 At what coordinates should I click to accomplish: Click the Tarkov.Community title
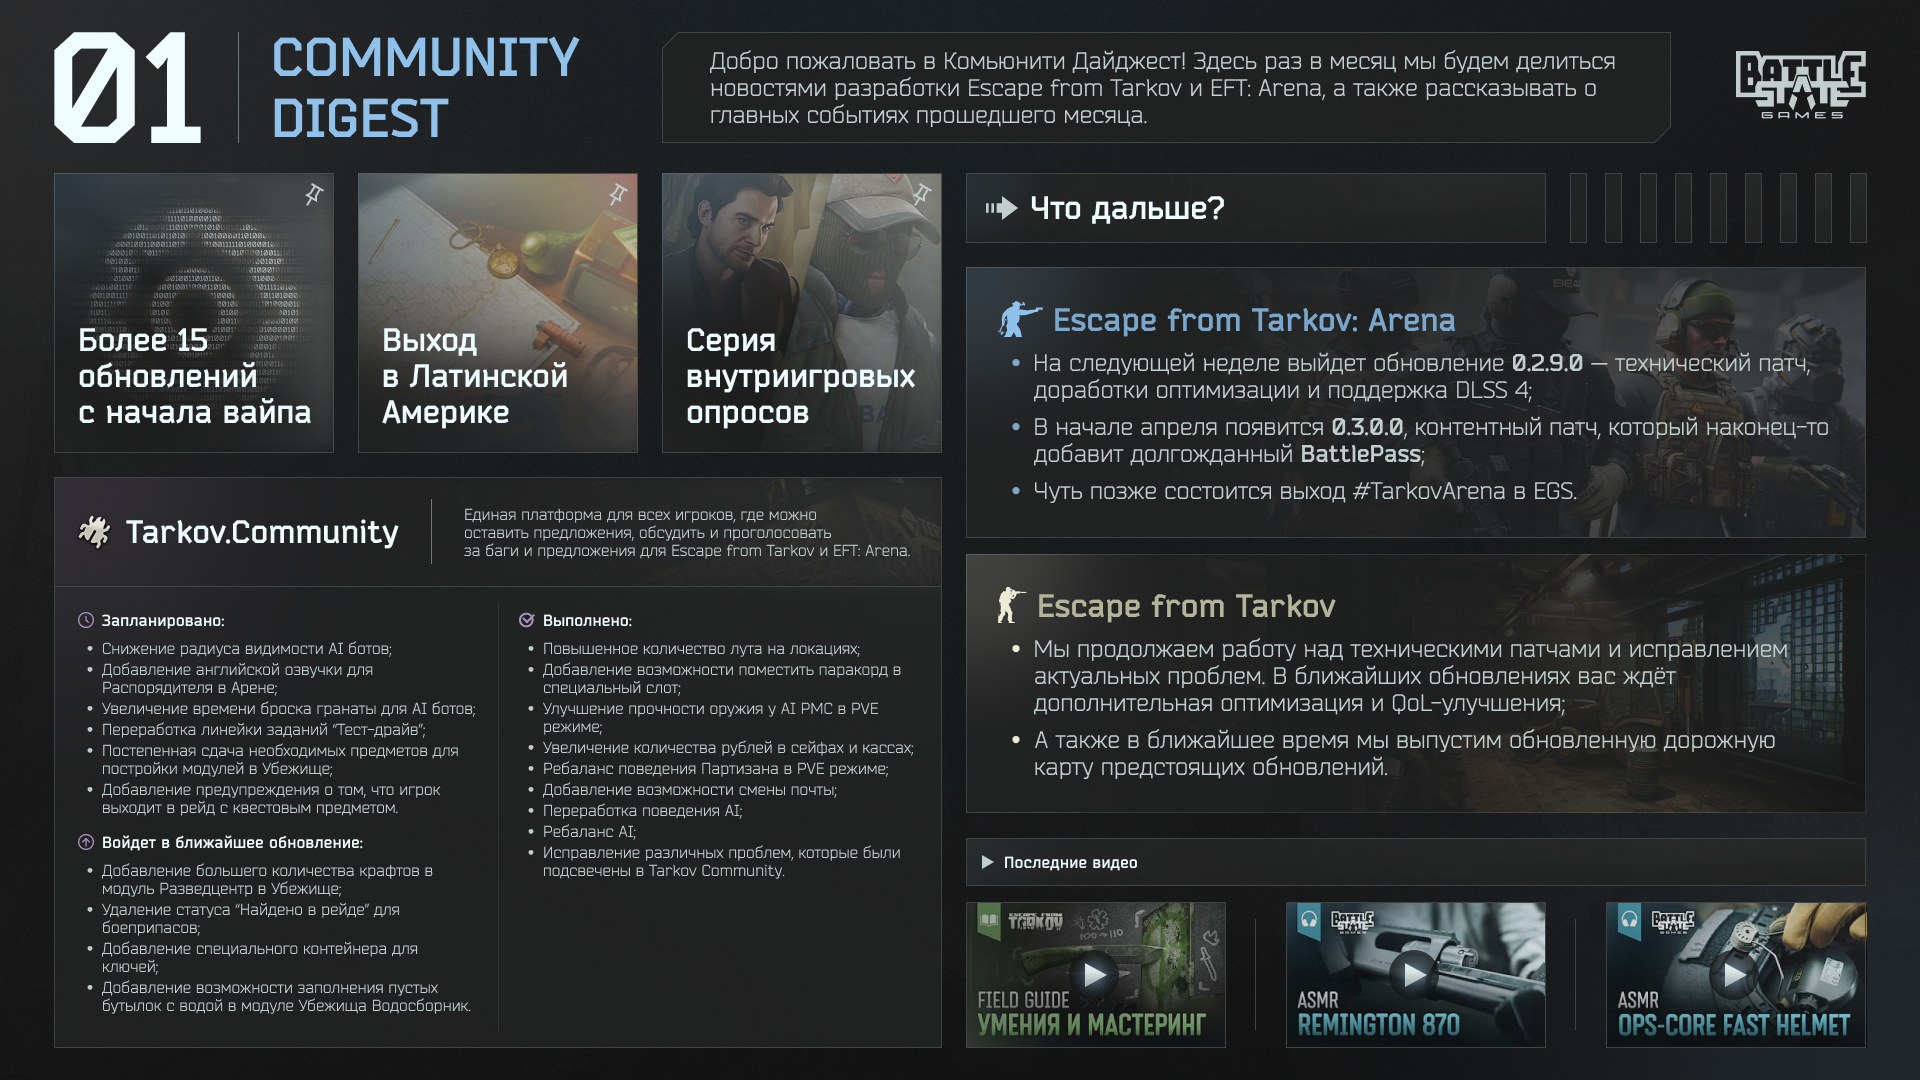click(x=262, y=532)
